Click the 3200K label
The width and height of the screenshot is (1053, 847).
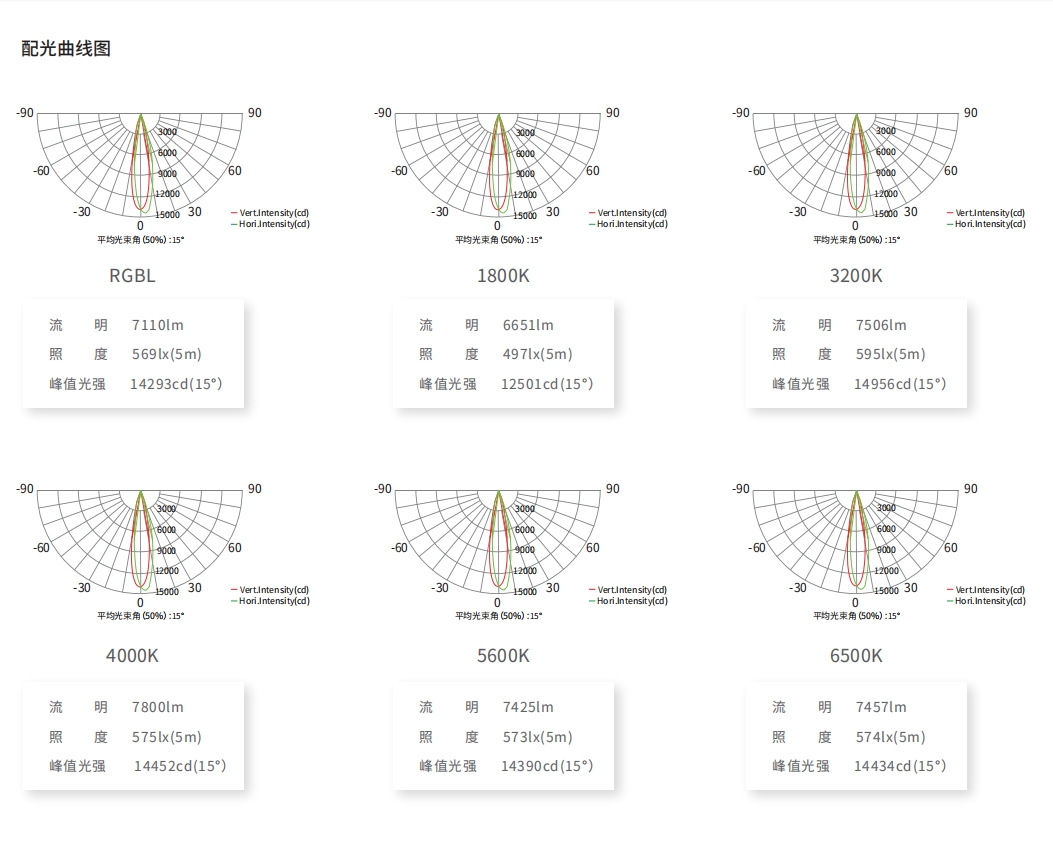tap(856, 275)
